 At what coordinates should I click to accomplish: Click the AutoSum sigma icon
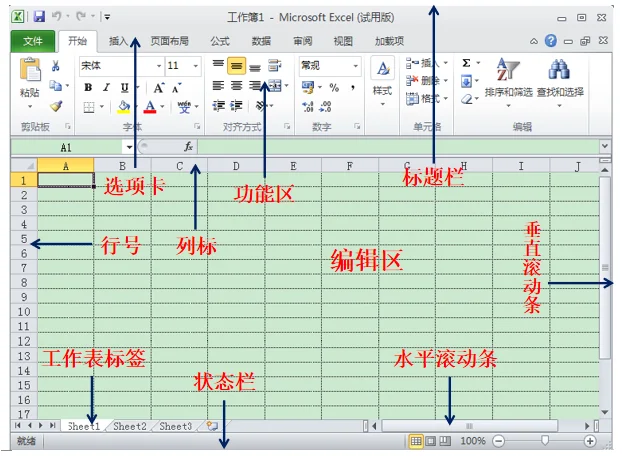pos(466,63)
